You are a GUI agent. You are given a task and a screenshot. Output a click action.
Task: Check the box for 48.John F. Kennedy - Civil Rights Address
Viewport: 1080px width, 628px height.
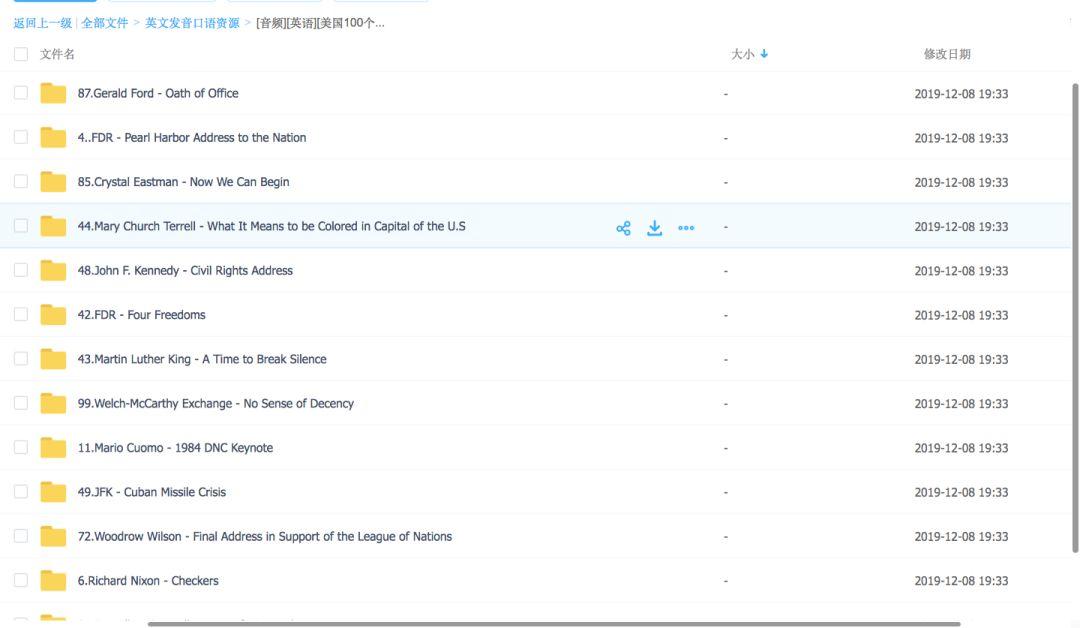coord(21,270)
